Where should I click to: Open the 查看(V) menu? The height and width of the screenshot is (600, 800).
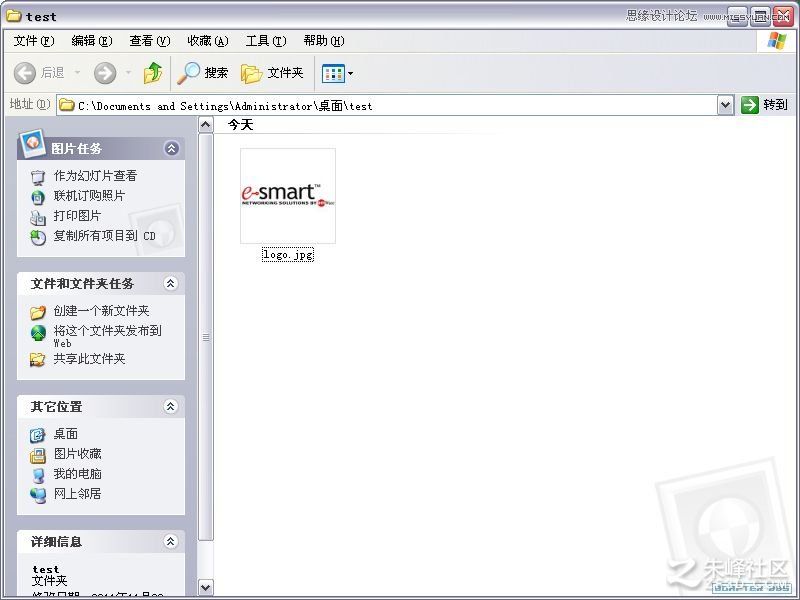coord(149,41)
